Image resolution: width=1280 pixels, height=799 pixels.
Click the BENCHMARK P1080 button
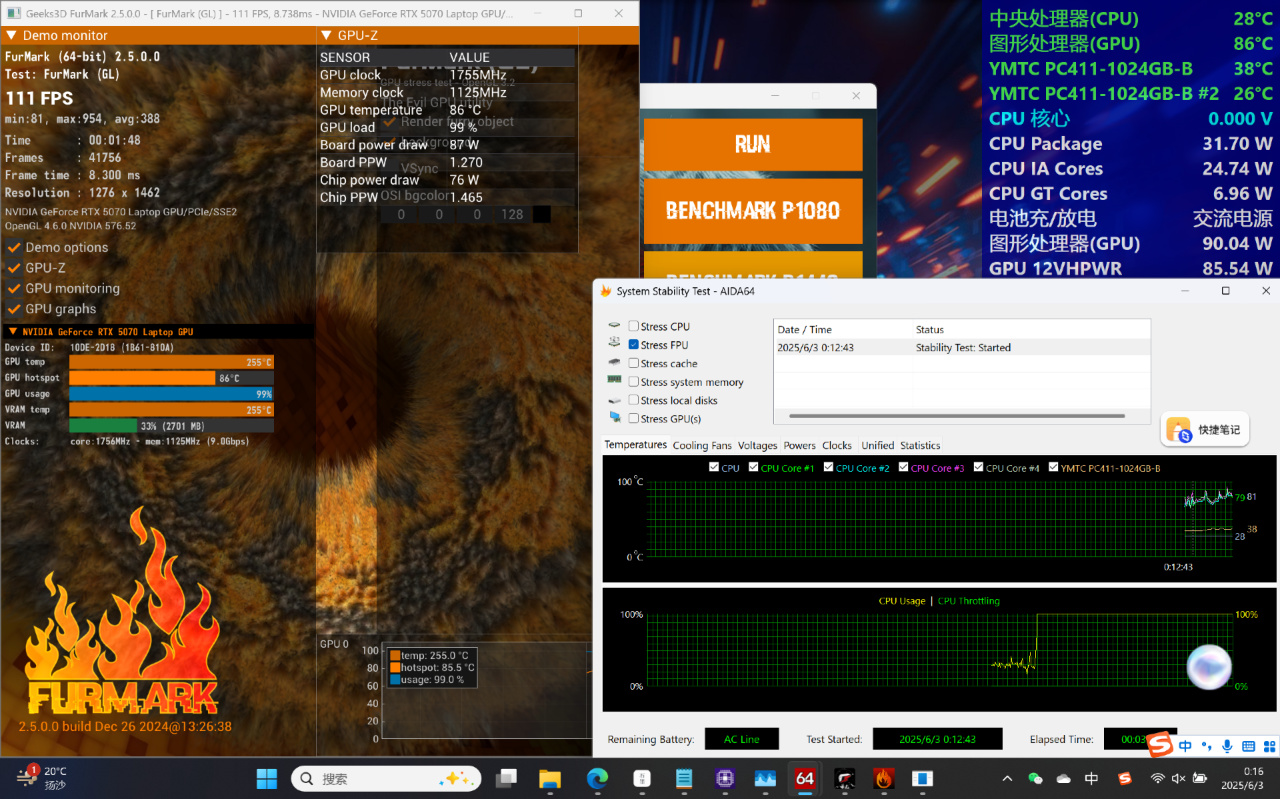(x=753, y=211)
